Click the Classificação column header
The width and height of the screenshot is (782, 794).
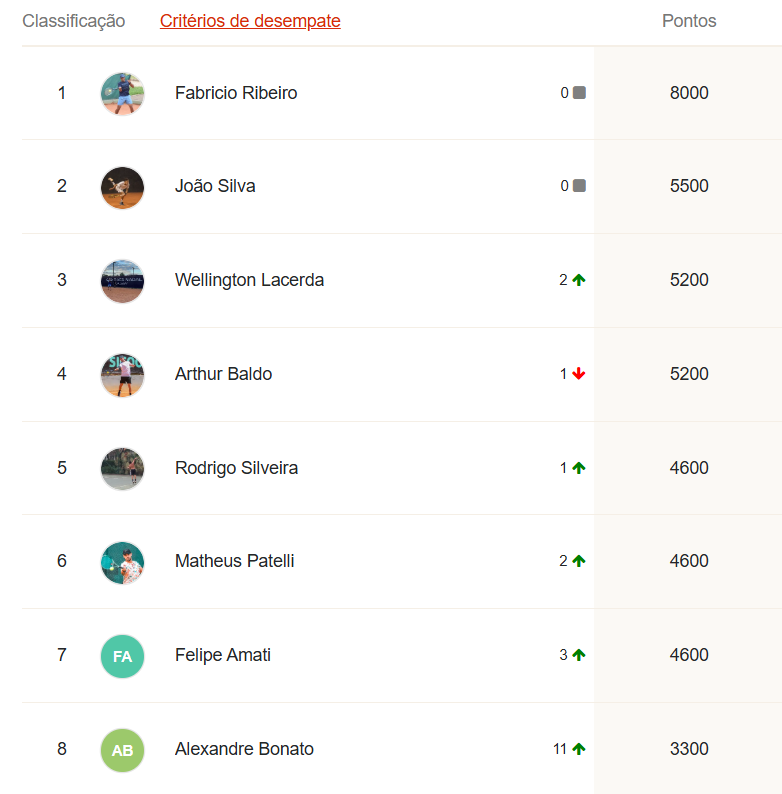point(74,21)
